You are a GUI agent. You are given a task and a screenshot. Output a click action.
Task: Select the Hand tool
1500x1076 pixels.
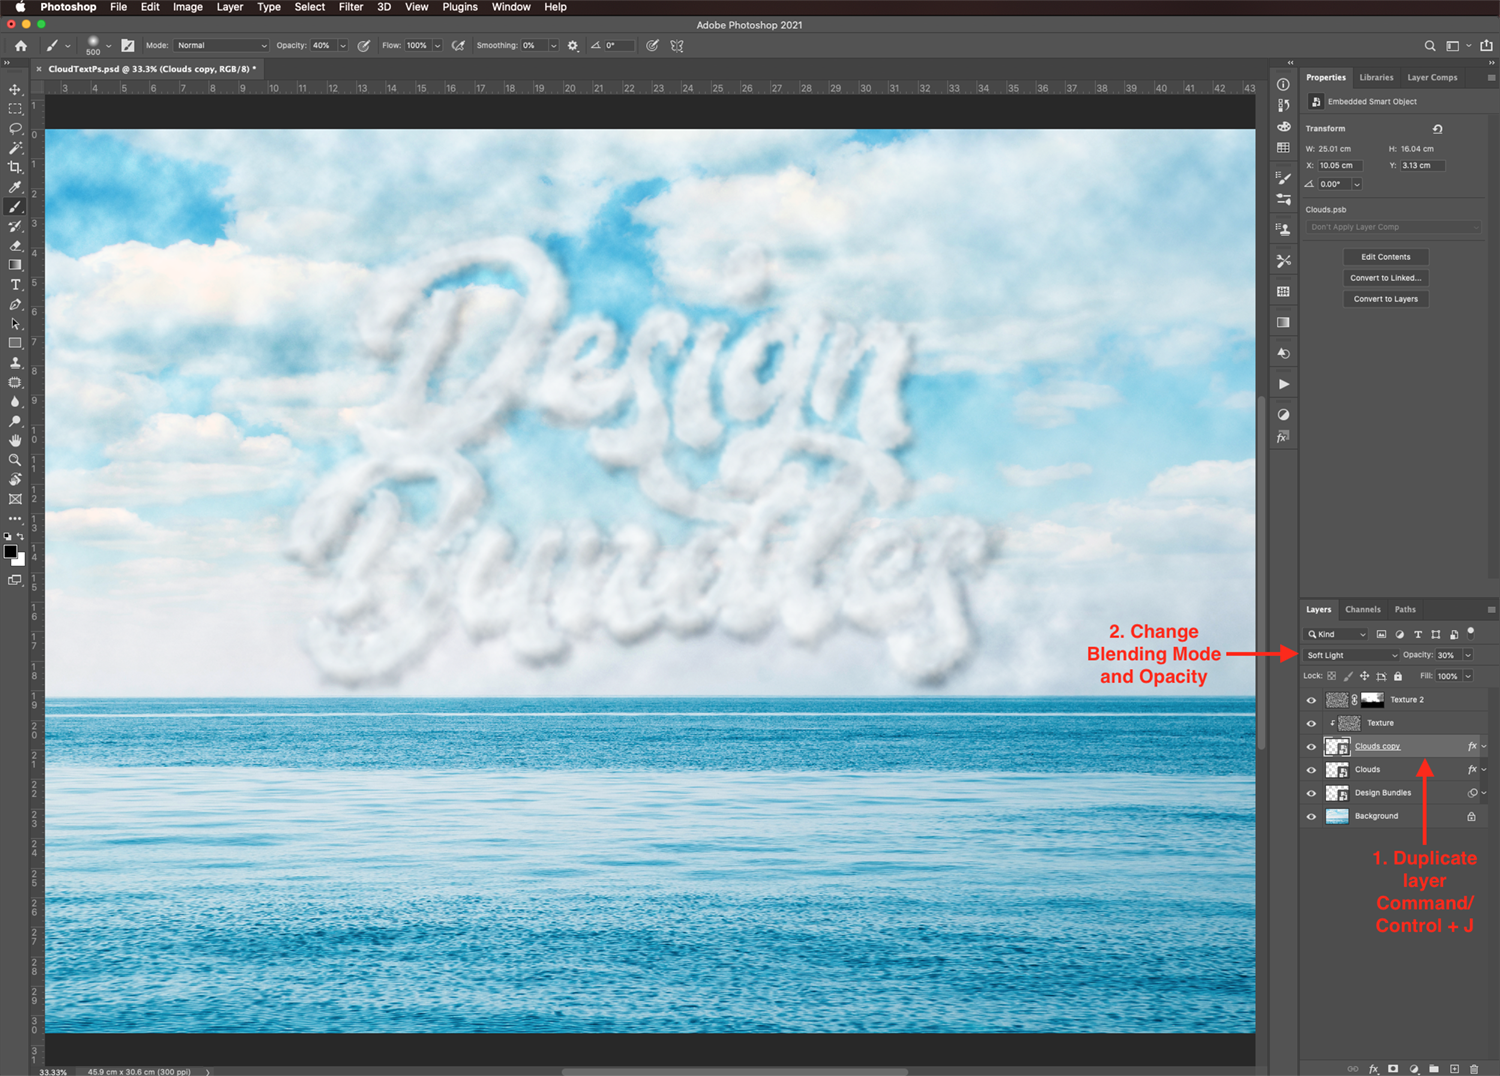(x=15, y=441)
